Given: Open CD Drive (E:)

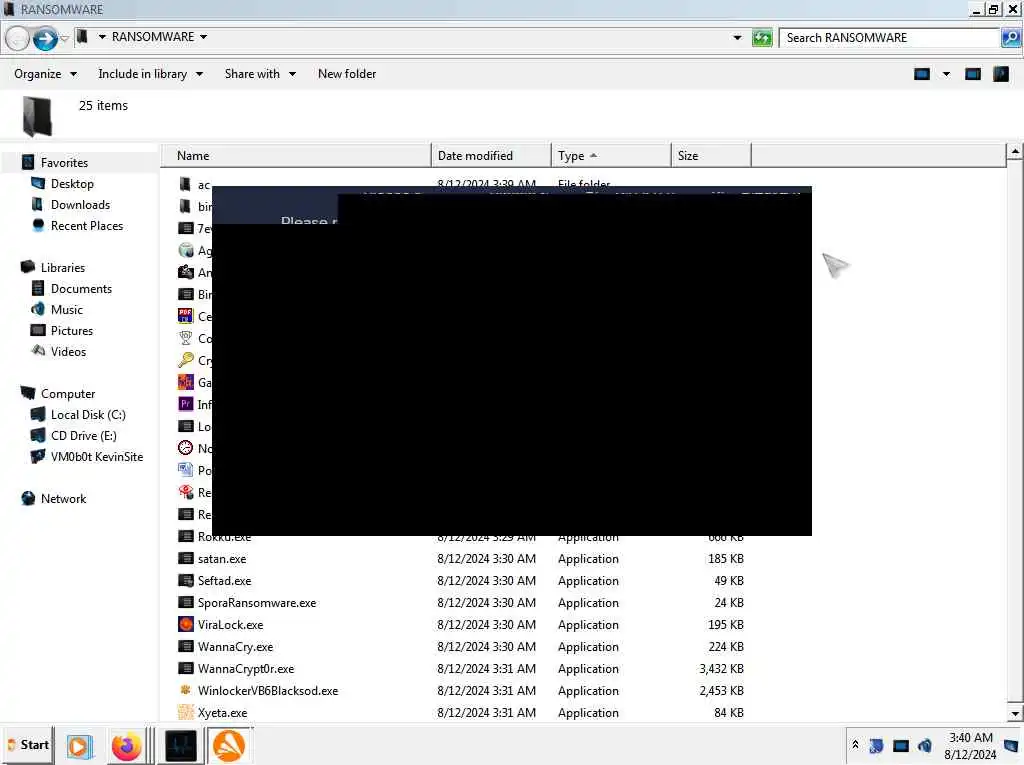Looking at the screenshot, I should click(84, 435).
